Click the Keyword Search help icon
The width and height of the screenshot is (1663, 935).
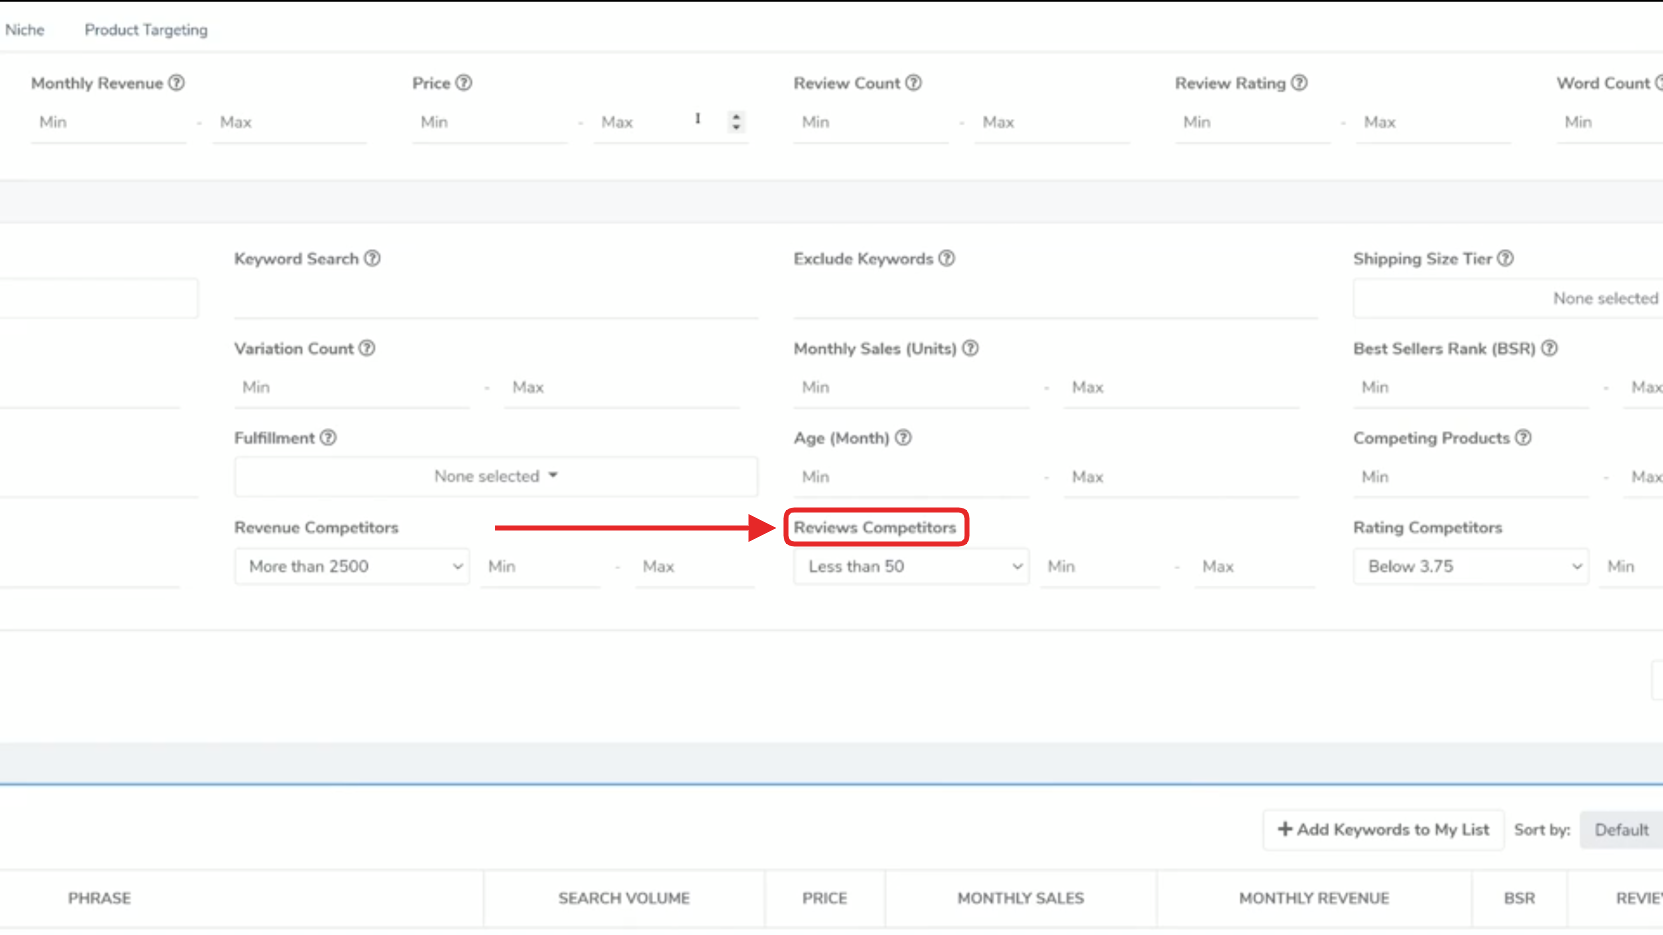[372, 258]
